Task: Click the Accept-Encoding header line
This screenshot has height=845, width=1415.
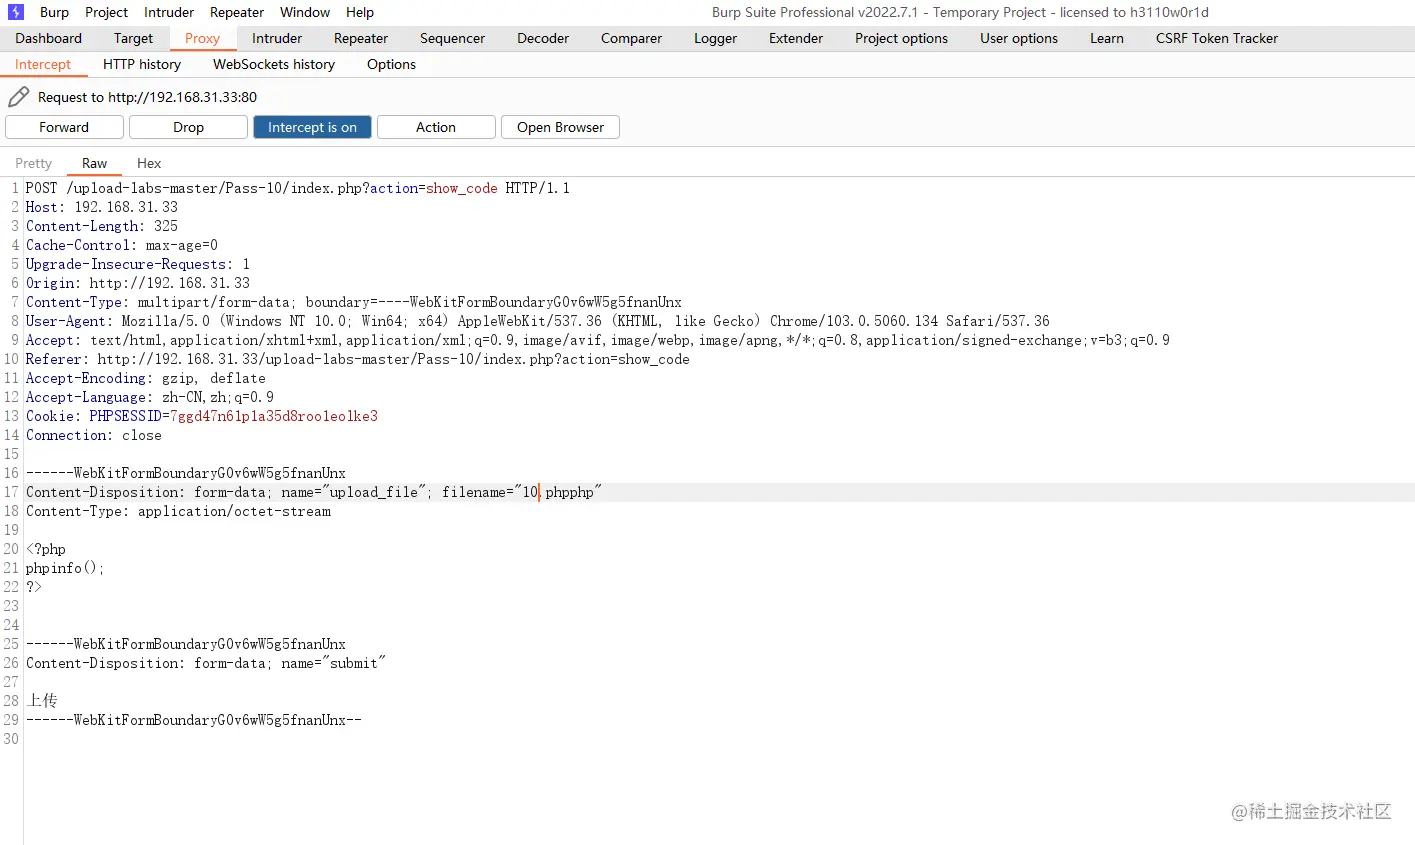Action: pos(146,378)
